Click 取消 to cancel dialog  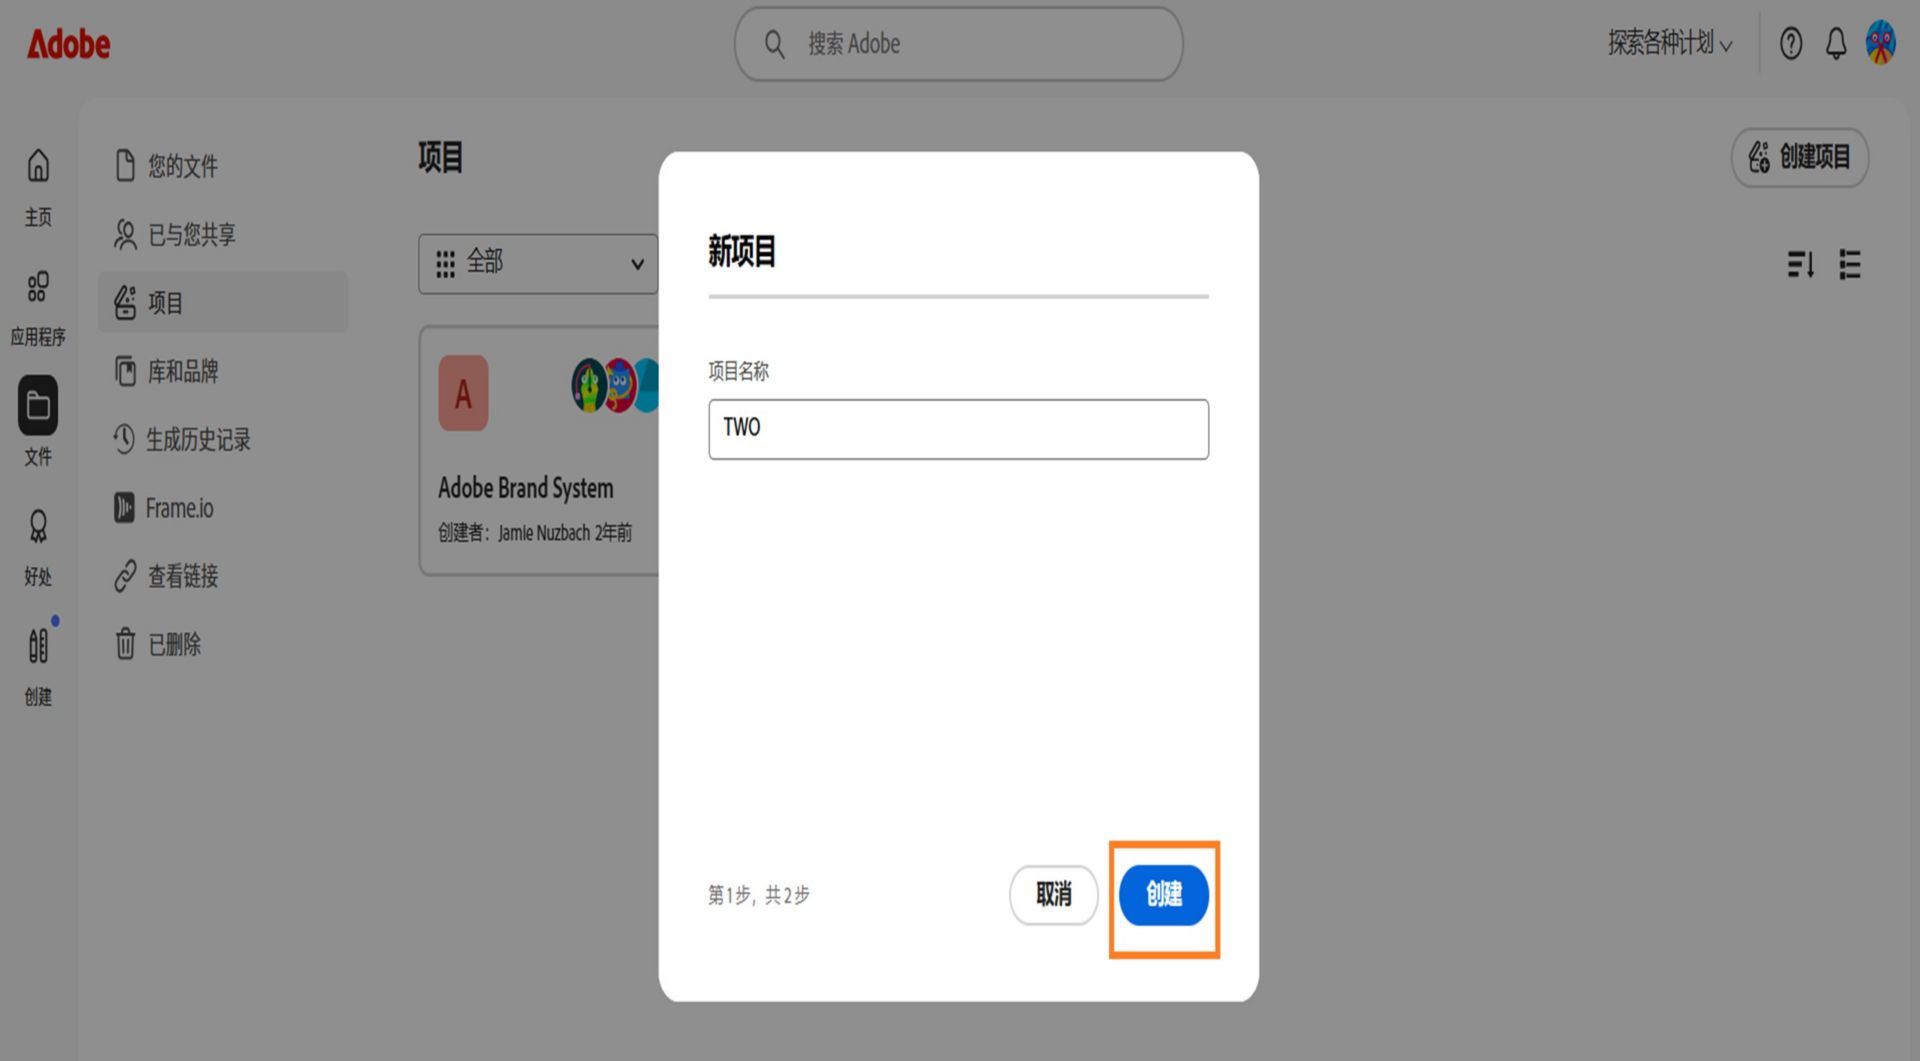(1054, 894)
